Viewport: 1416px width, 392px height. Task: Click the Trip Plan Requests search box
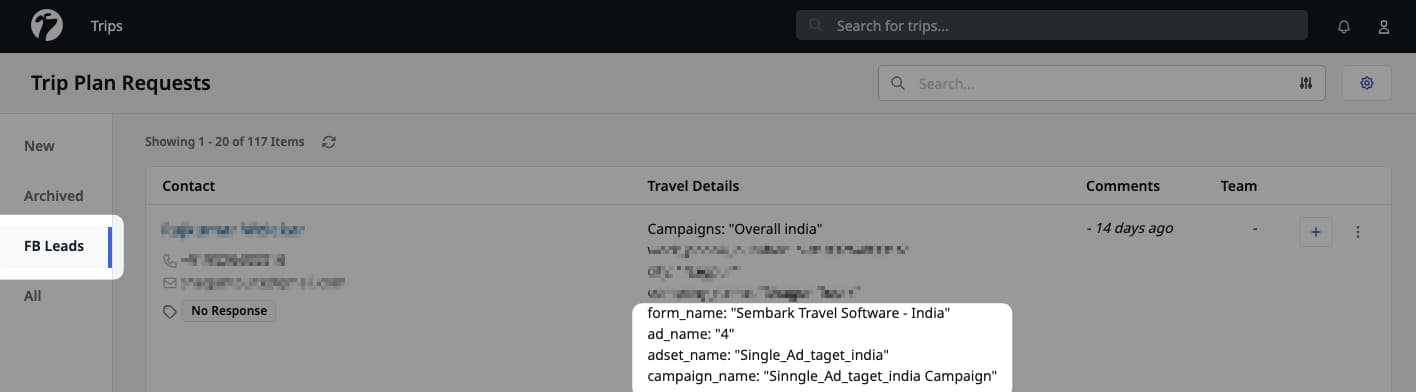[x=1101, y=83]
